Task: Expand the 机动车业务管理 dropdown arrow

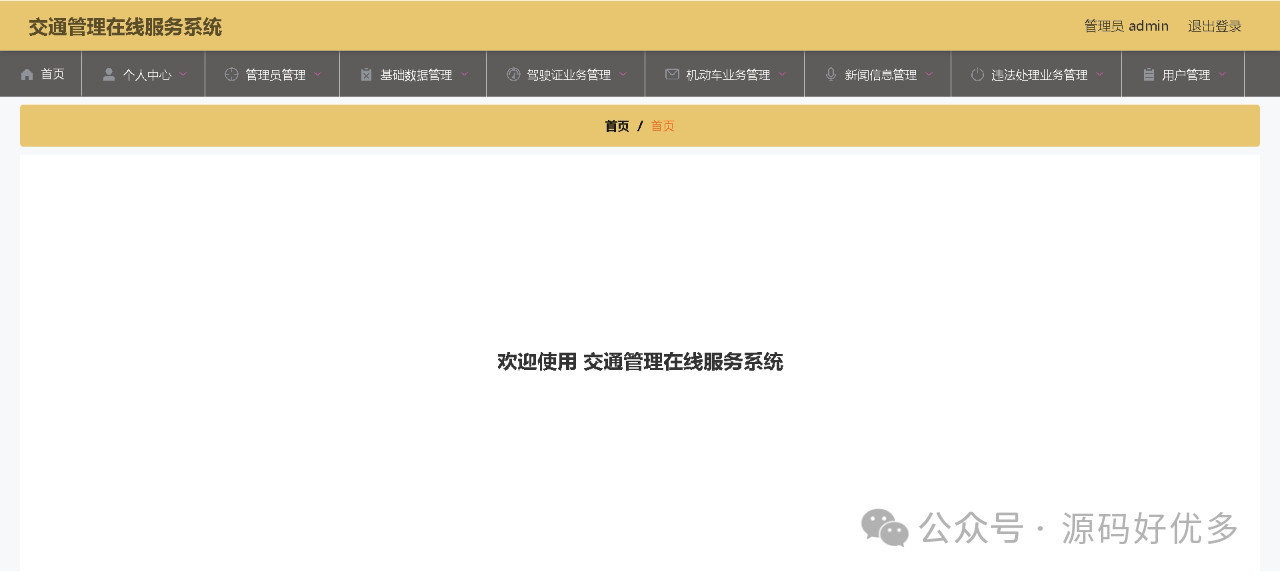Action: tap(782, 74)
